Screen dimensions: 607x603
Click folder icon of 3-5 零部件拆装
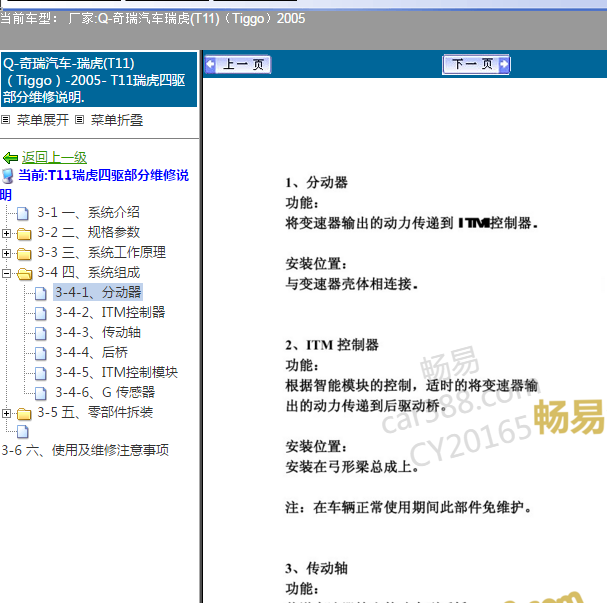click(x=24, y=414)
